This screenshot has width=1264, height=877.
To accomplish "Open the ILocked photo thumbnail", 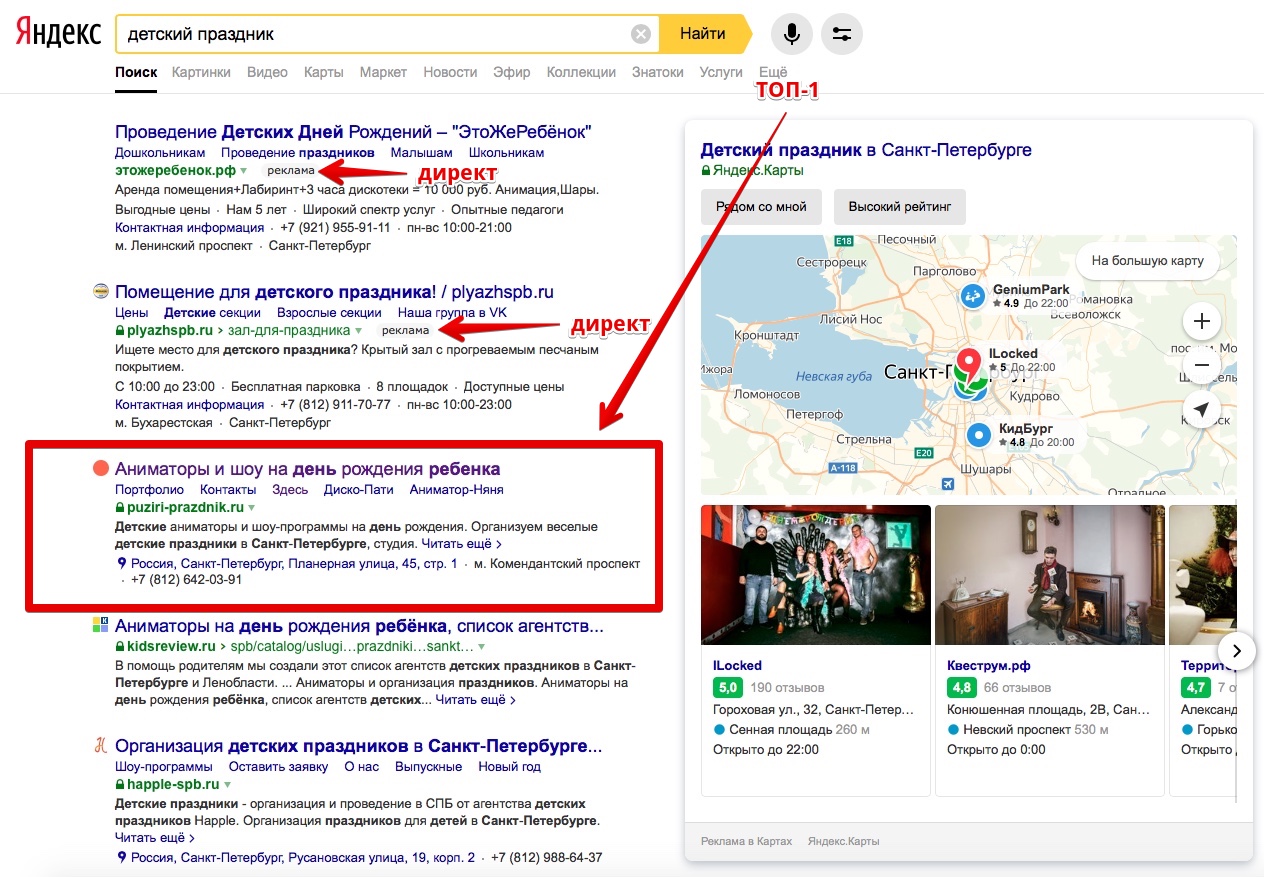I will [816, 575].
